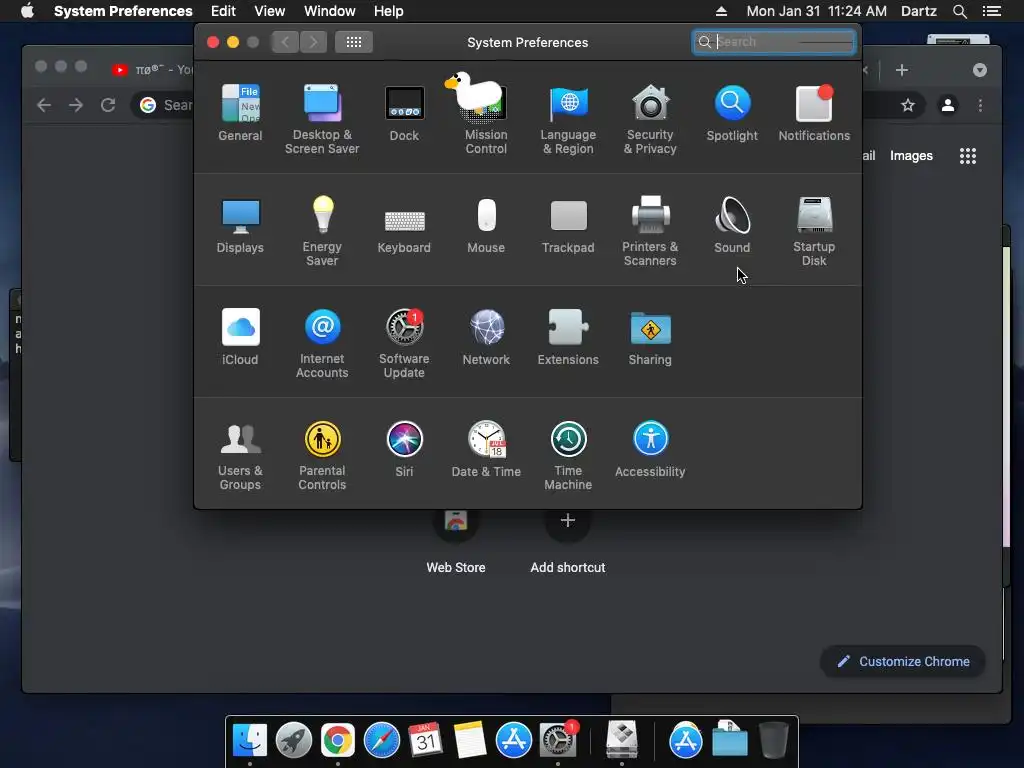Open Chrome's tab search dropdown arrow

pos(980,70)
